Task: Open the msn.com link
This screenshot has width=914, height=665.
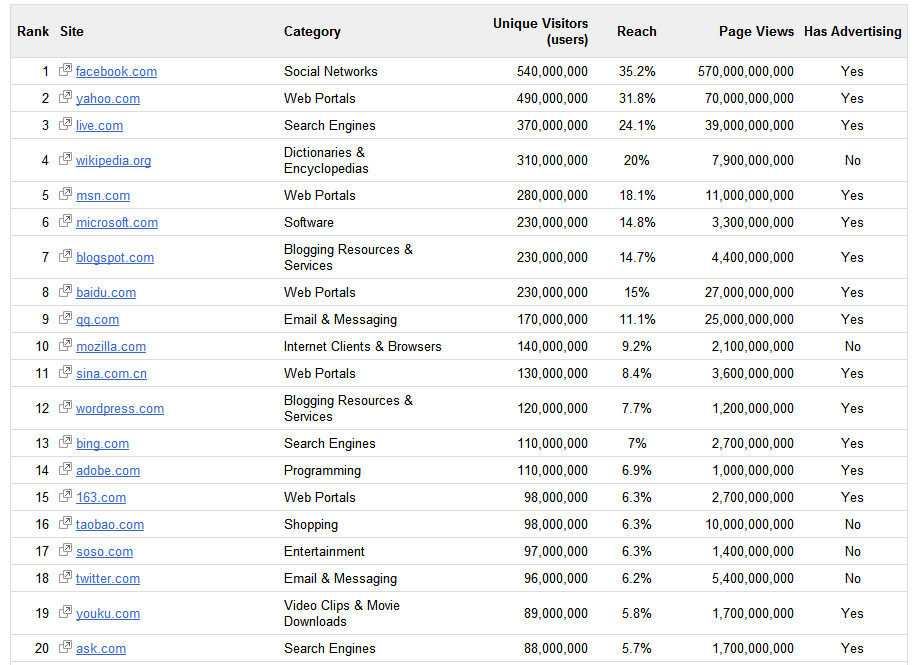Action: tap(103, 195)
